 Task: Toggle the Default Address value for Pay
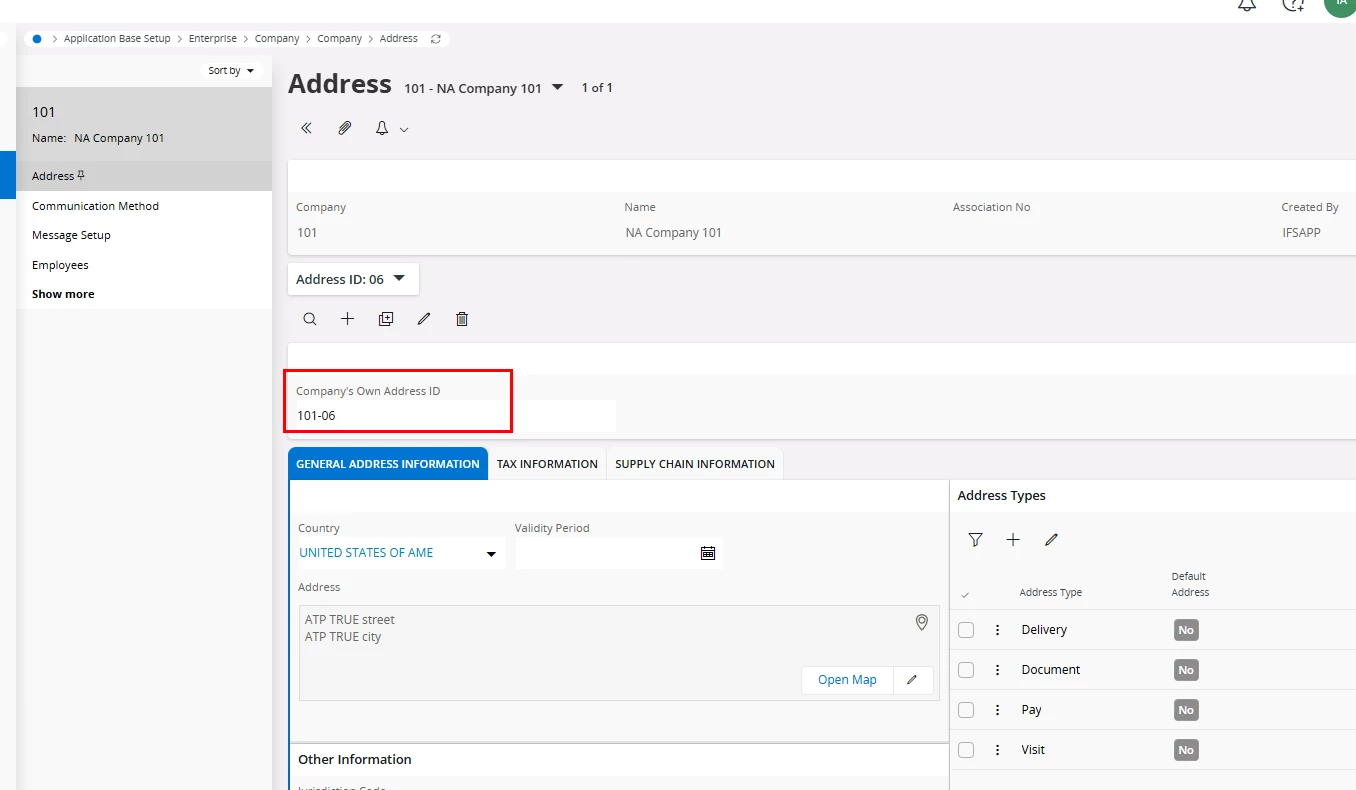(1186, 710)
